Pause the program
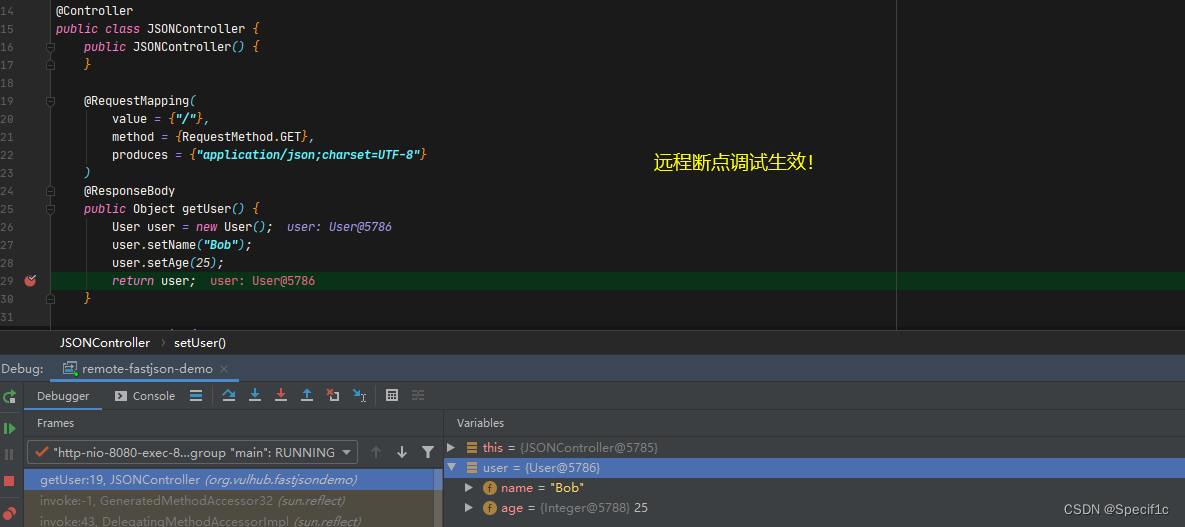Viewport: 1185px width, 527px height. (10, 454)
